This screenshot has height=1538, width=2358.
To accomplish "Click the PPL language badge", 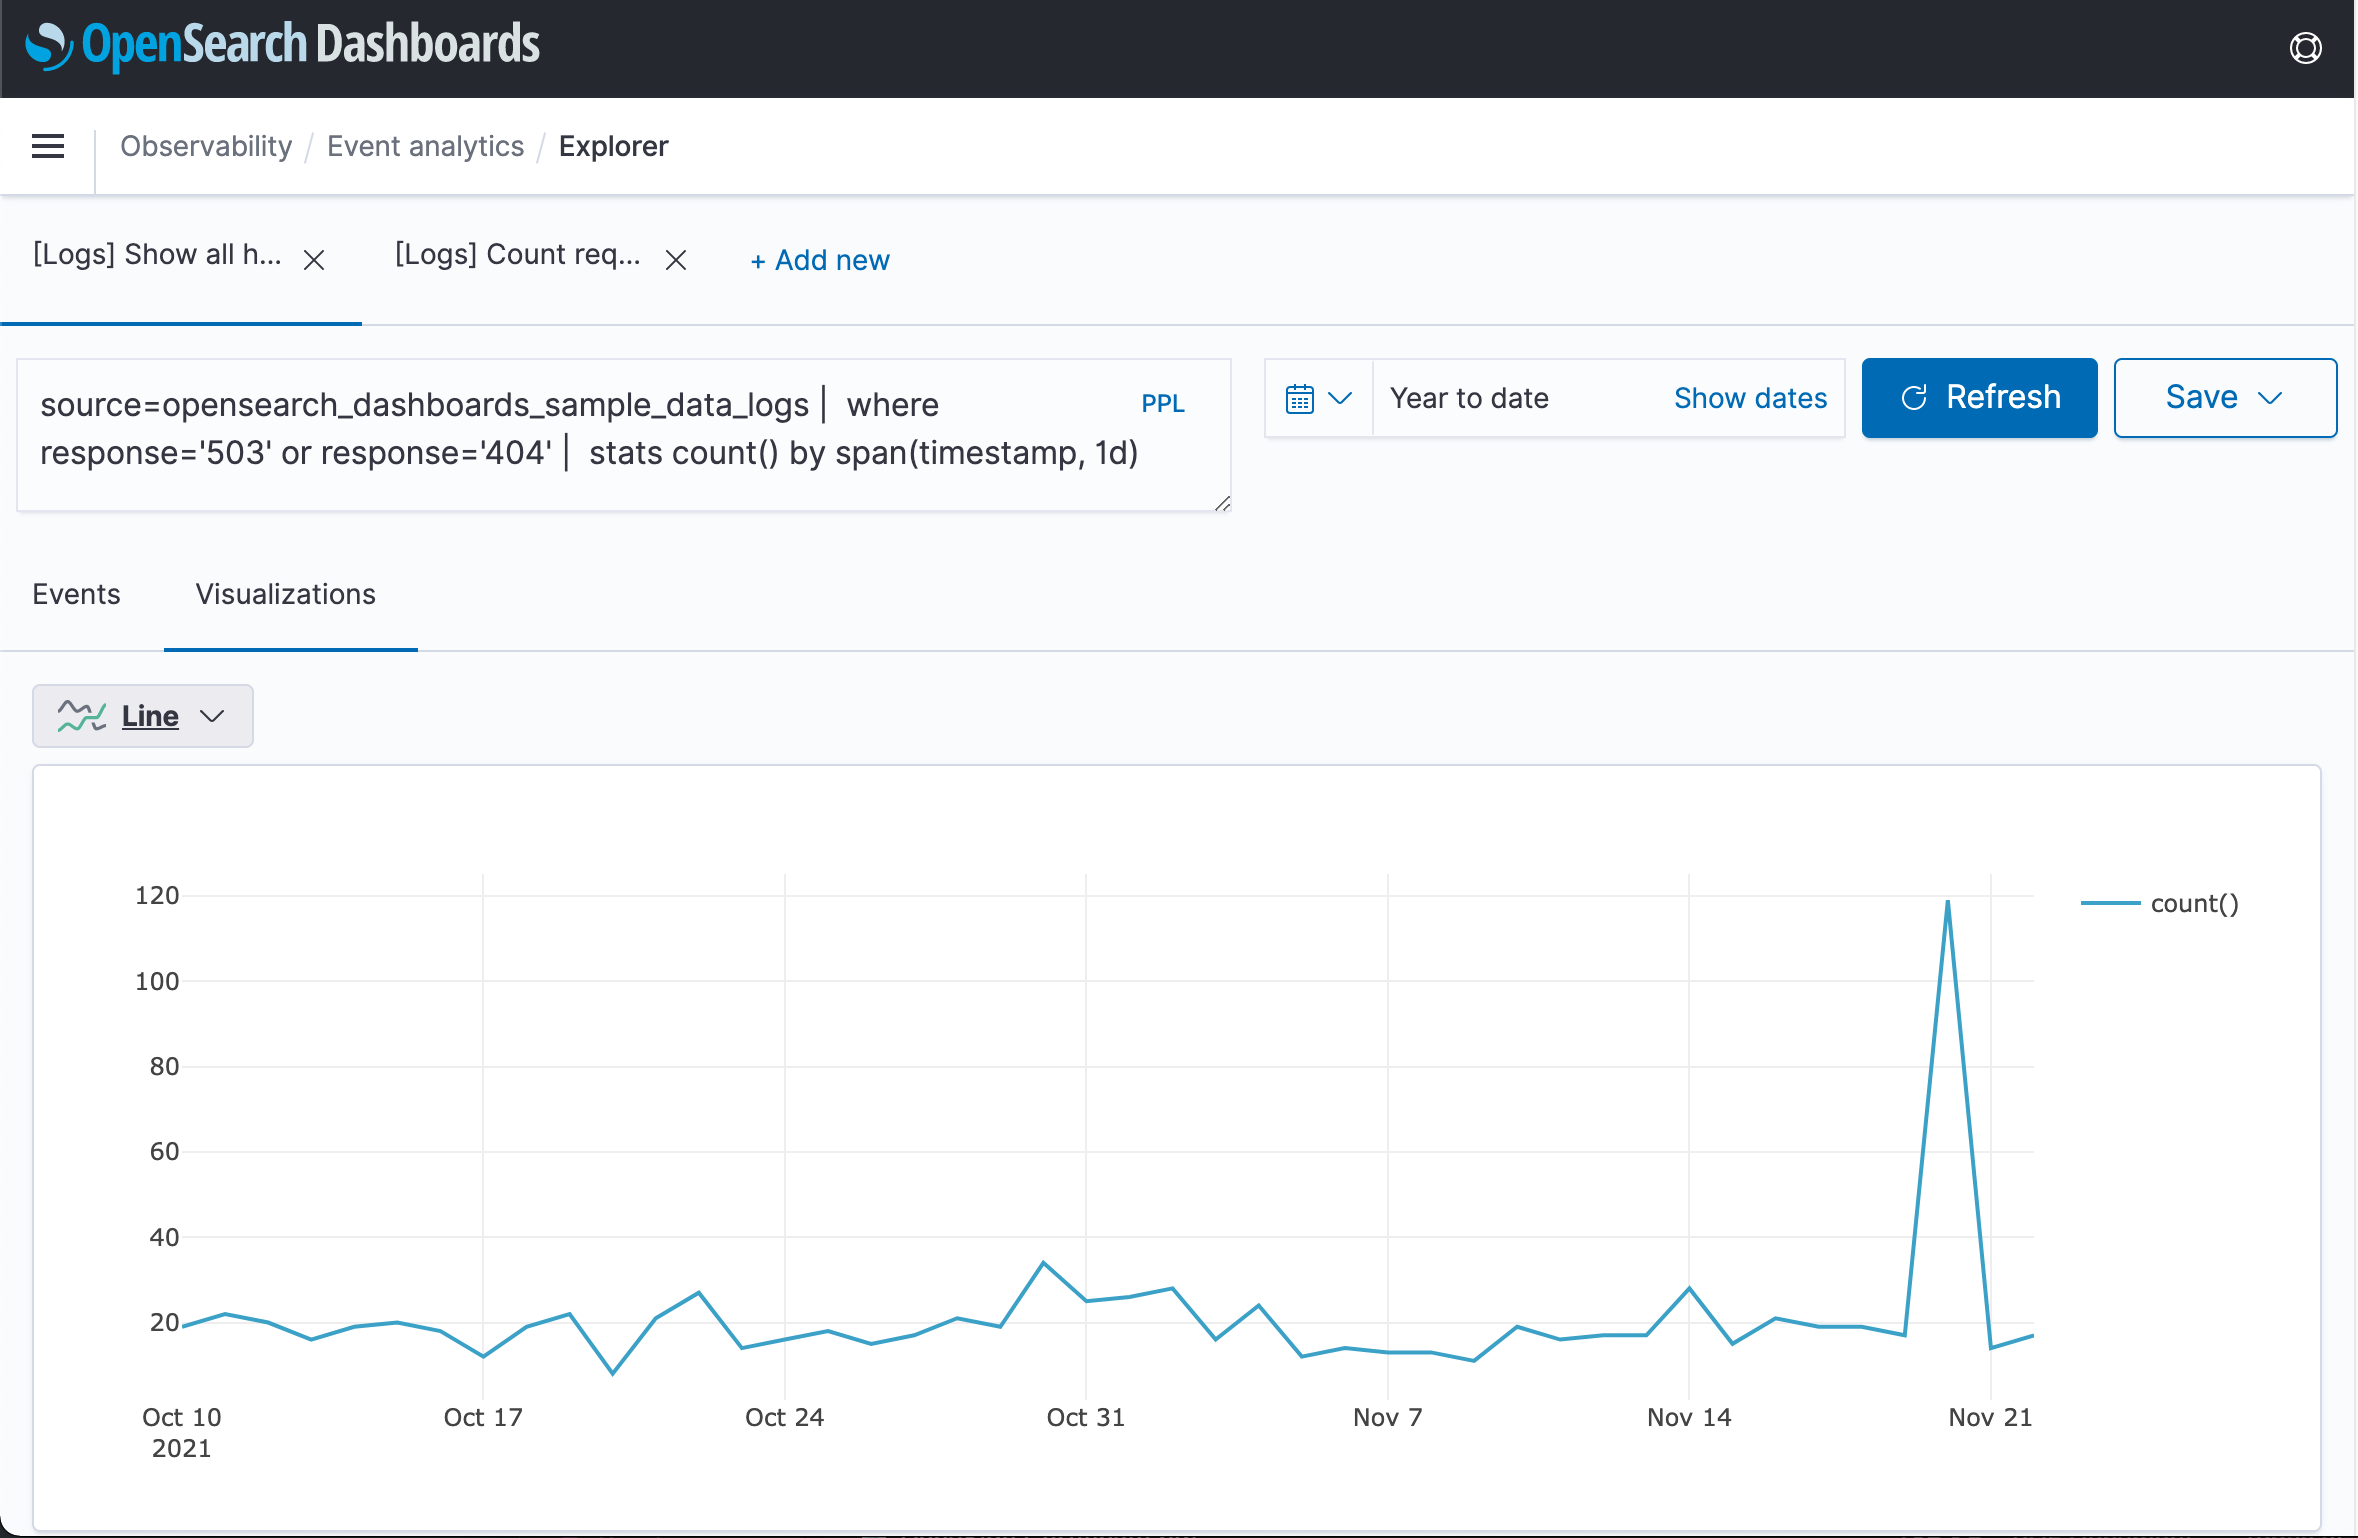I will pos(1163,403).
